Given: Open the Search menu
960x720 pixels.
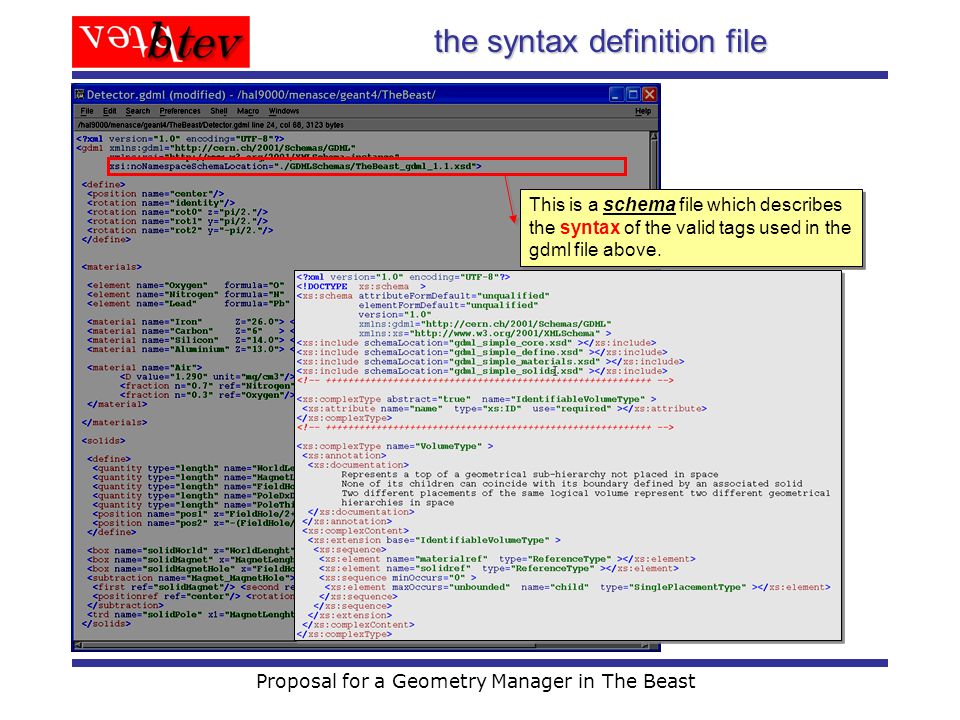Looking at the screenshot, I should click(138, 111).
